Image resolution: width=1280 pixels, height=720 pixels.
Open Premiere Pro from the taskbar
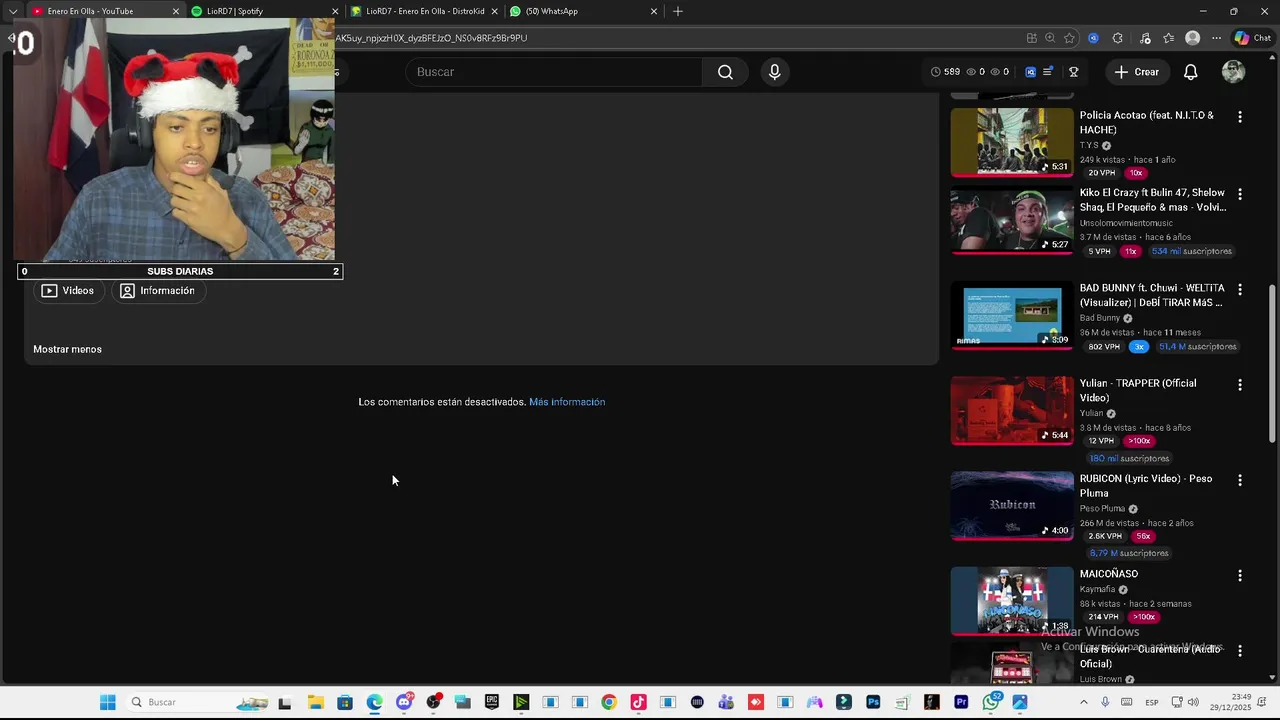(x=961, y=702)
